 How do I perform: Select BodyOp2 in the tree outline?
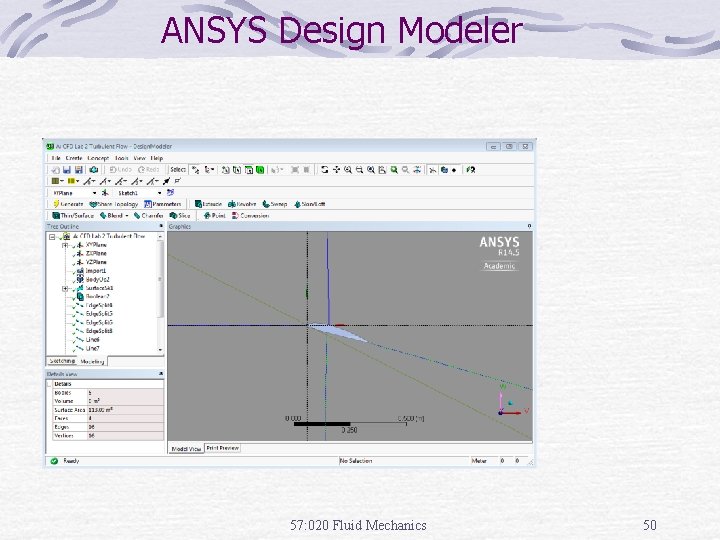pos(97,280)
